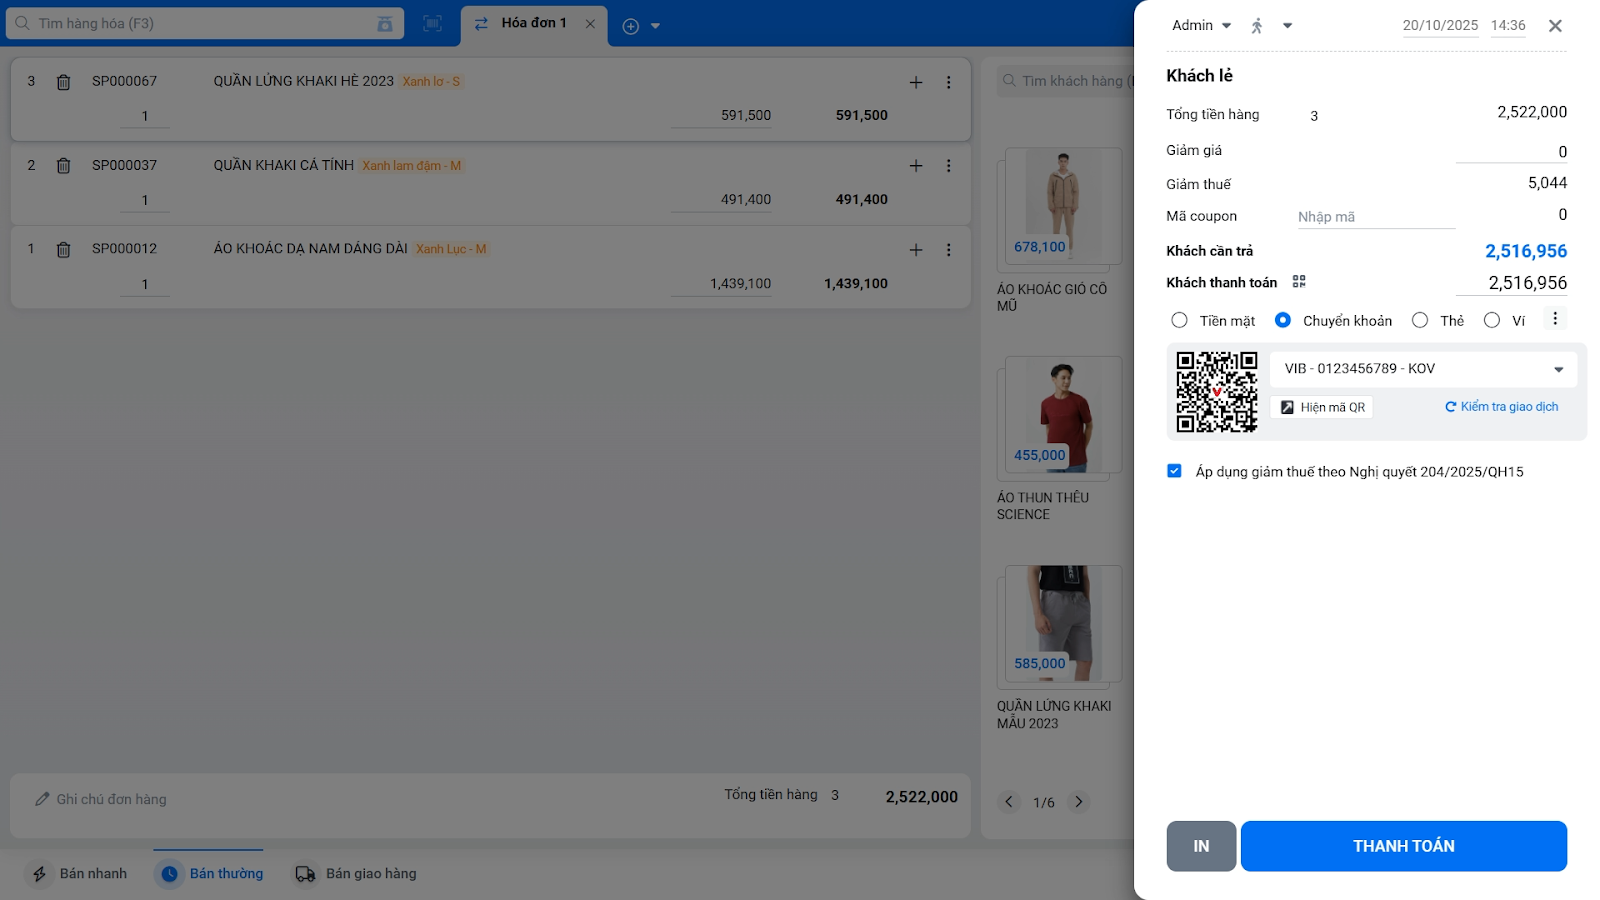The width and height of the screenshot is (1600, 900).
Task: Click the THANH TOÁN button
Action: pos(1404,846)
